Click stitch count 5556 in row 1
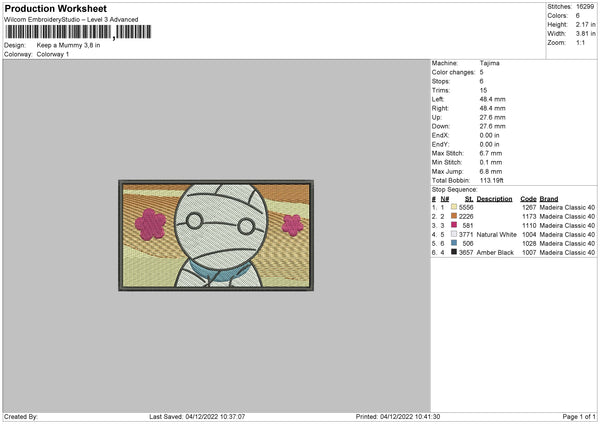Image resolution: width=600 pixels, height=424 pixels. (x=466, y=207)
